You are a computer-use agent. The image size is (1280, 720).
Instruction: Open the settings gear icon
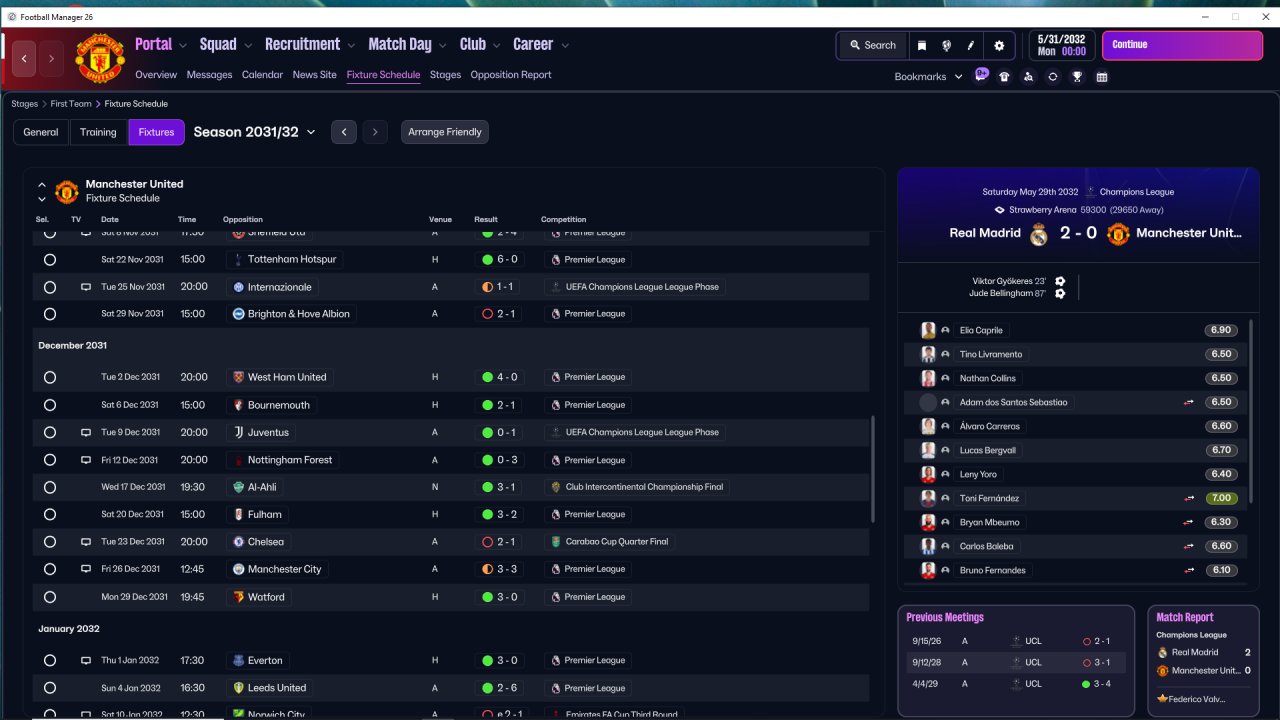[999, 45]
